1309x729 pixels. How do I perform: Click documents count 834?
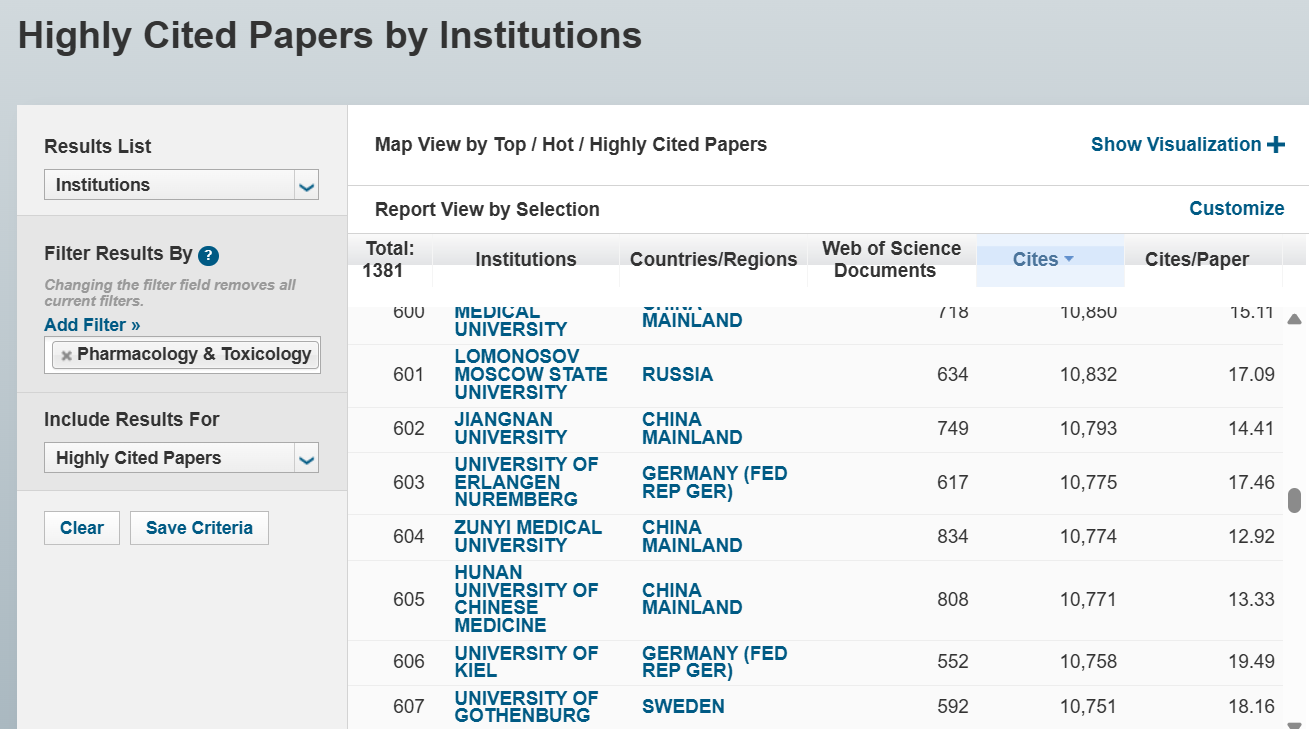tap(953, 536)
